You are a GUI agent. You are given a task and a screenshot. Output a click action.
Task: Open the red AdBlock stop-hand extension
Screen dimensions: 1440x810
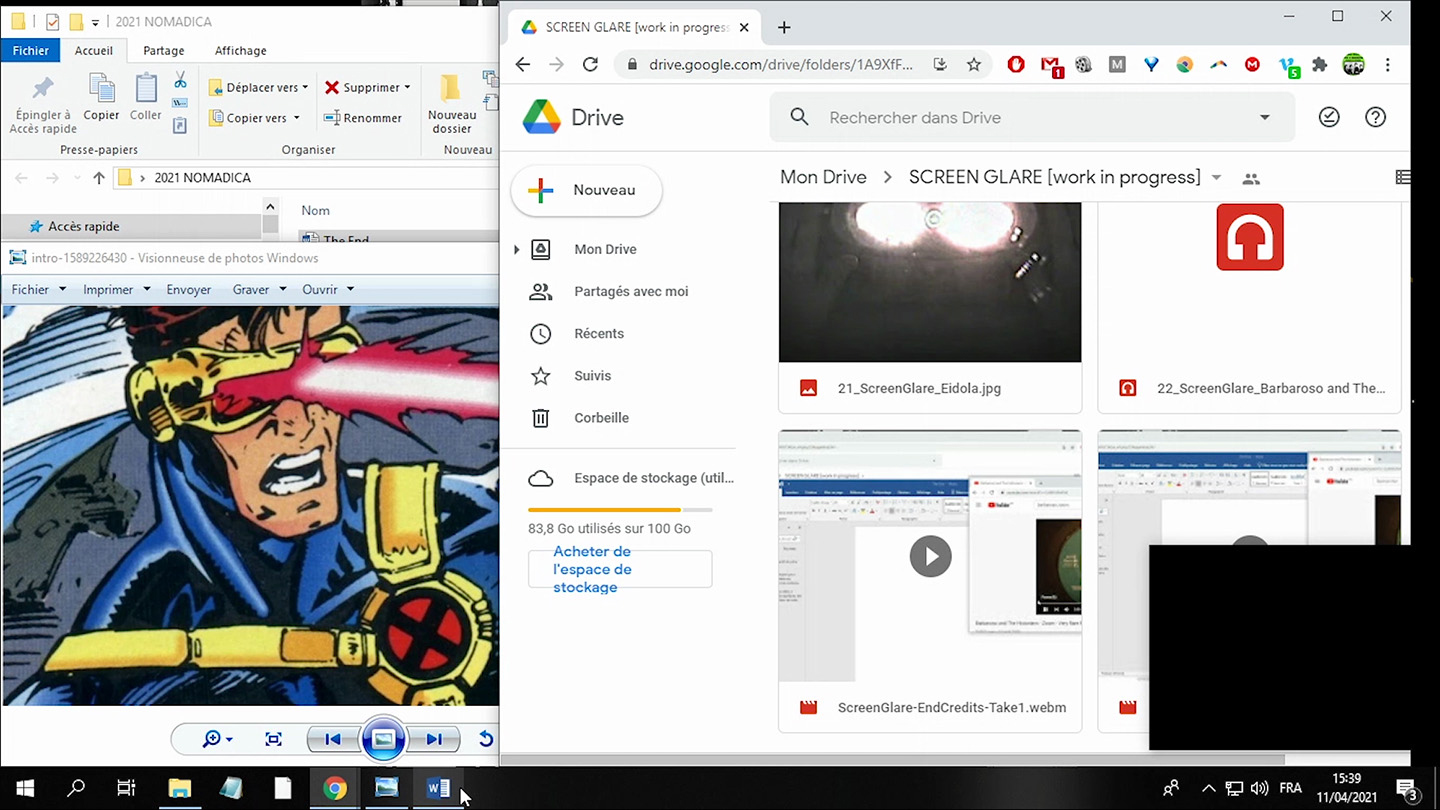(x=1016, y=64)
